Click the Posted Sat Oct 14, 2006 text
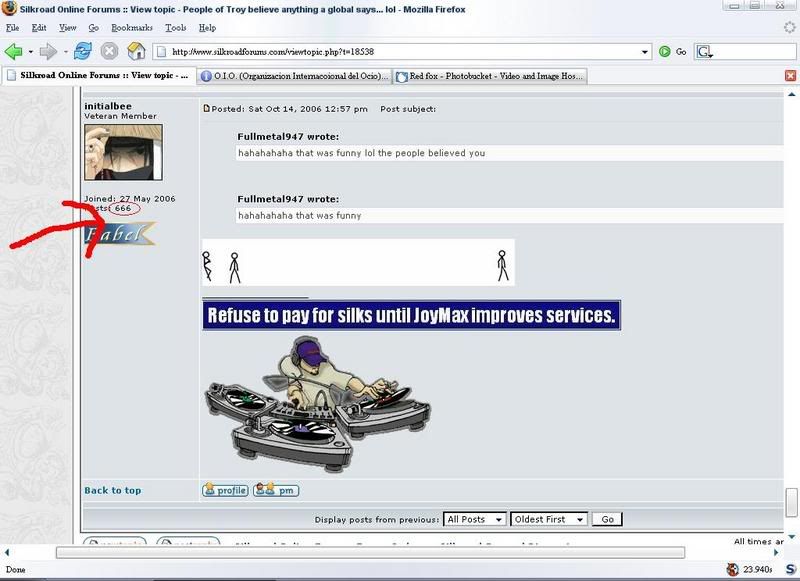Image resolution: width=800 pixels, height=581 pixels. [289, 109]
